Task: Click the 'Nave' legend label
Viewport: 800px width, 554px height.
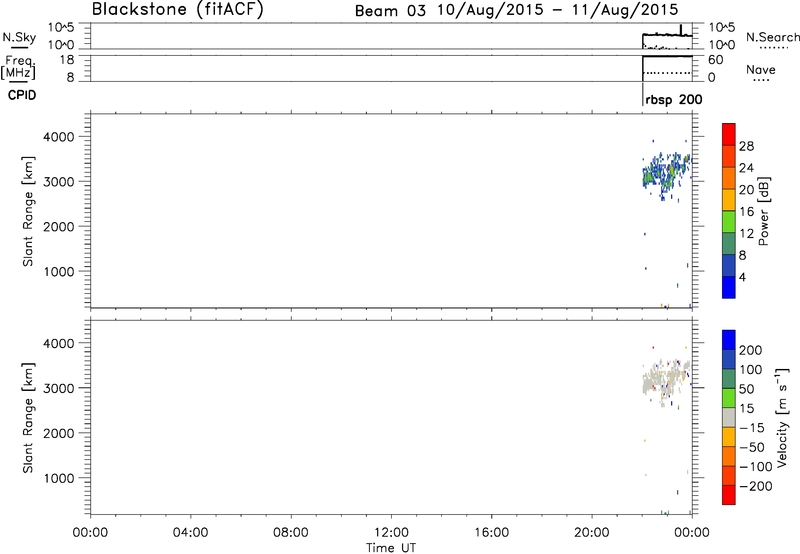Action: tap(761, 70)
